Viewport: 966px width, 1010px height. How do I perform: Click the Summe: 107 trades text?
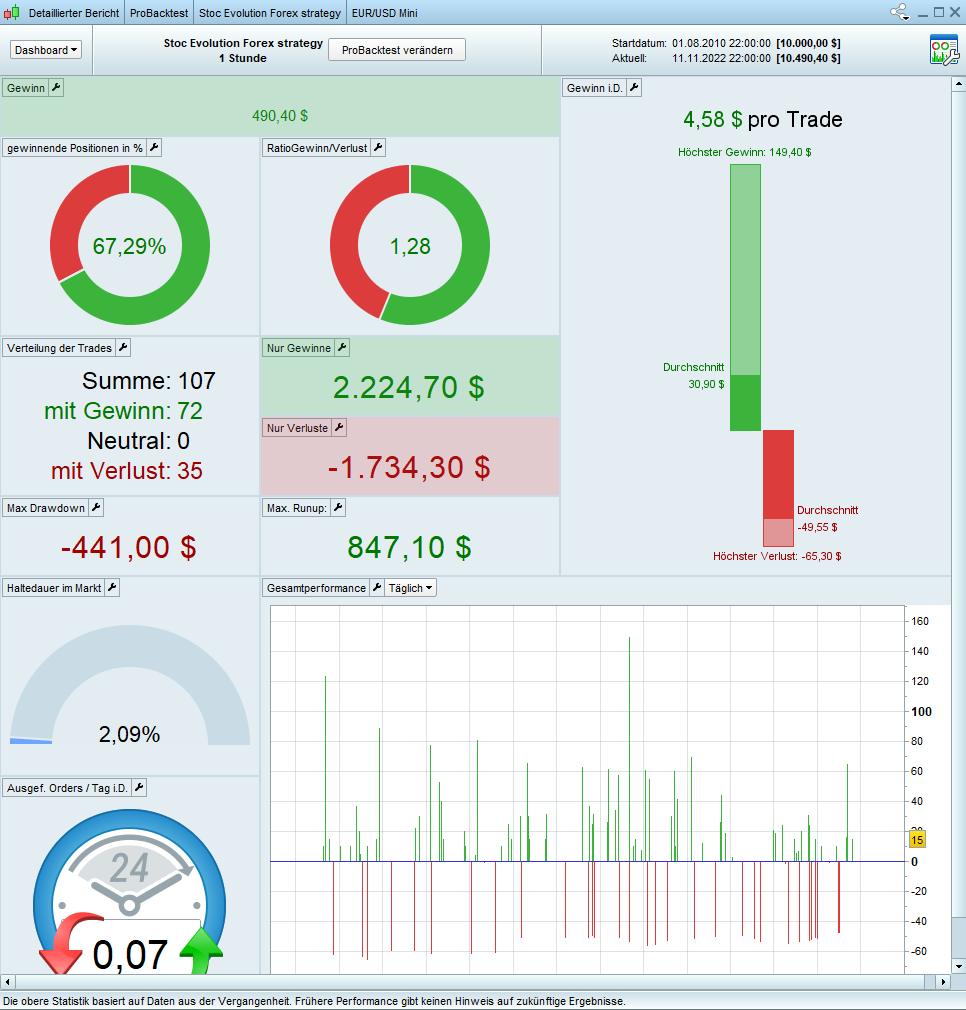click(x=149, y=381)
